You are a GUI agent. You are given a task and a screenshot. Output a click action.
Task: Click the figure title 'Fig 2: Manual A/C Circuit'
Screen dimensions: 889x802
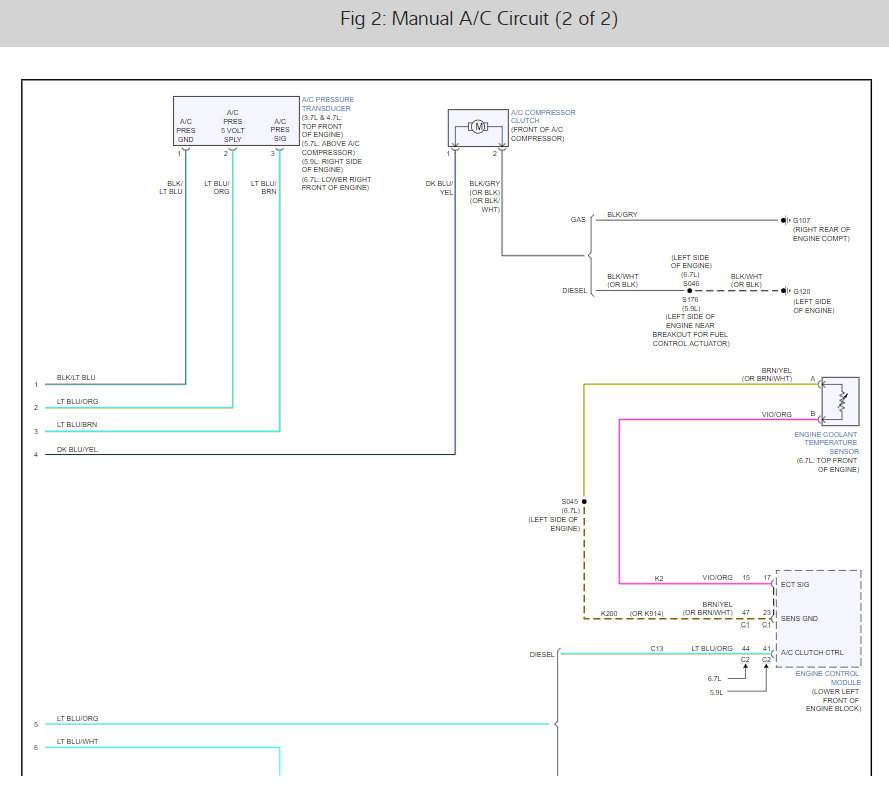click(x=479, y=19)
